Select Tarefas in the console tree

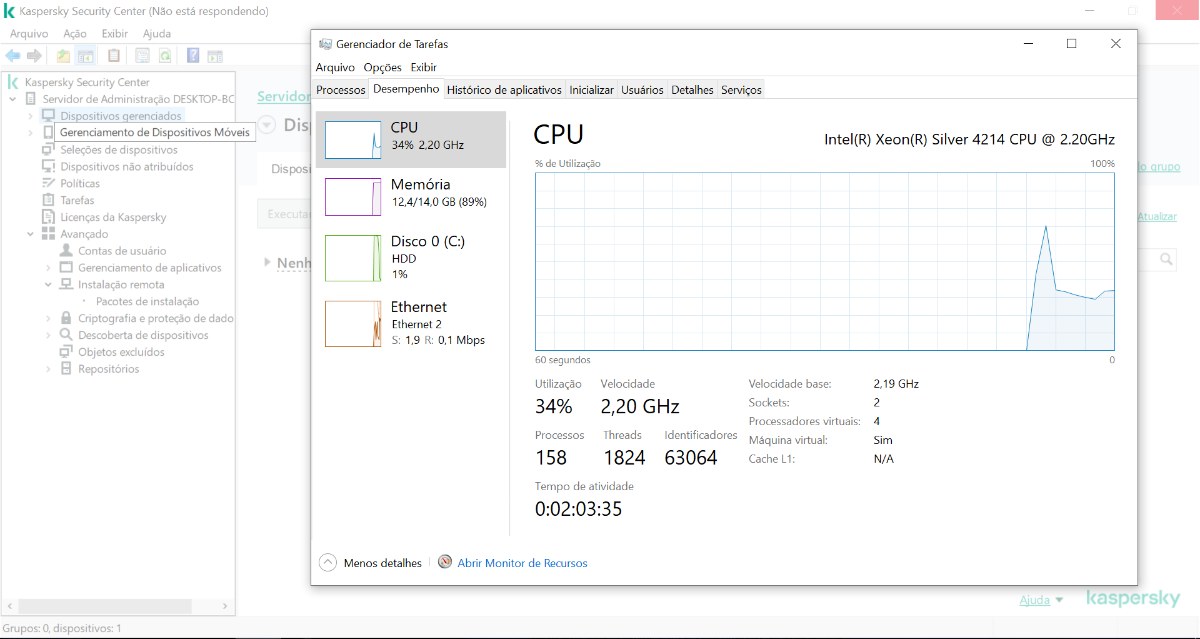pos(77,200)
